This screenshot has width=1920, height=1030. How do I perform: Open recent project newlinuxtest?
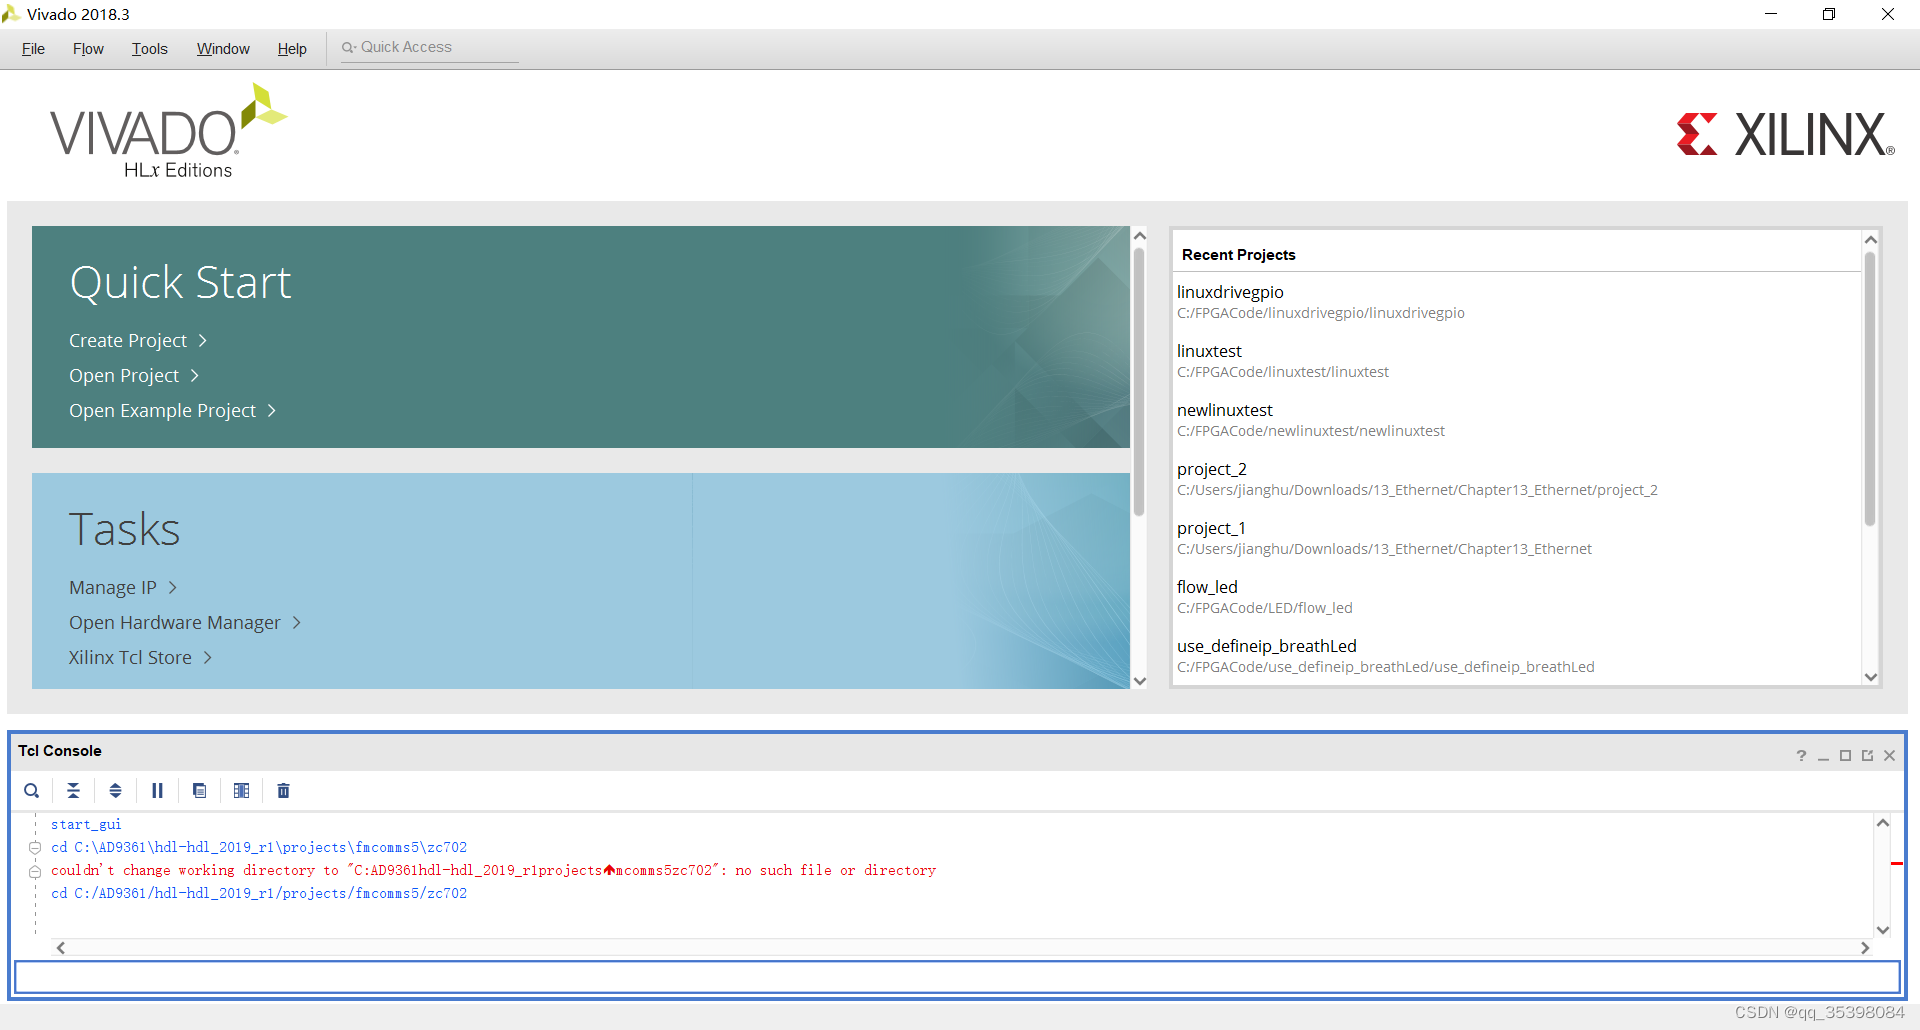tap(1225, 410)
